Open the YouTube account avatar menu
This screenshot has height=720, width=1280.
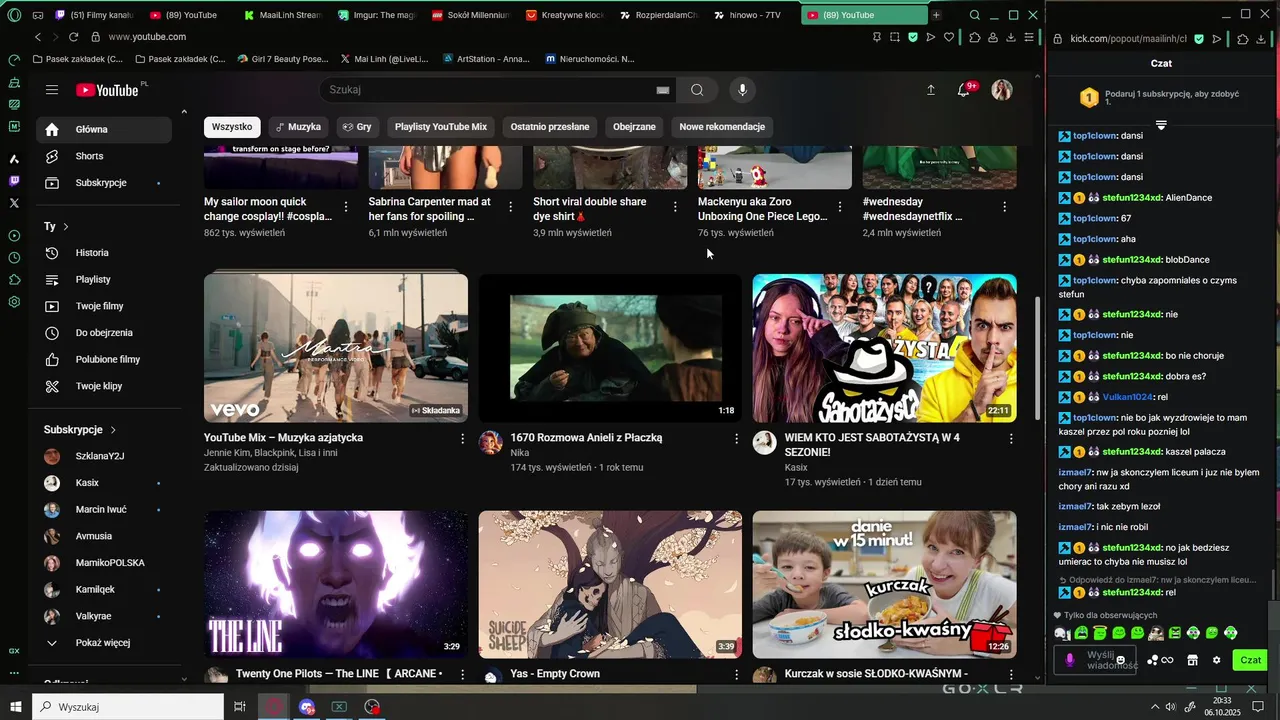[x=1002, y=90]
